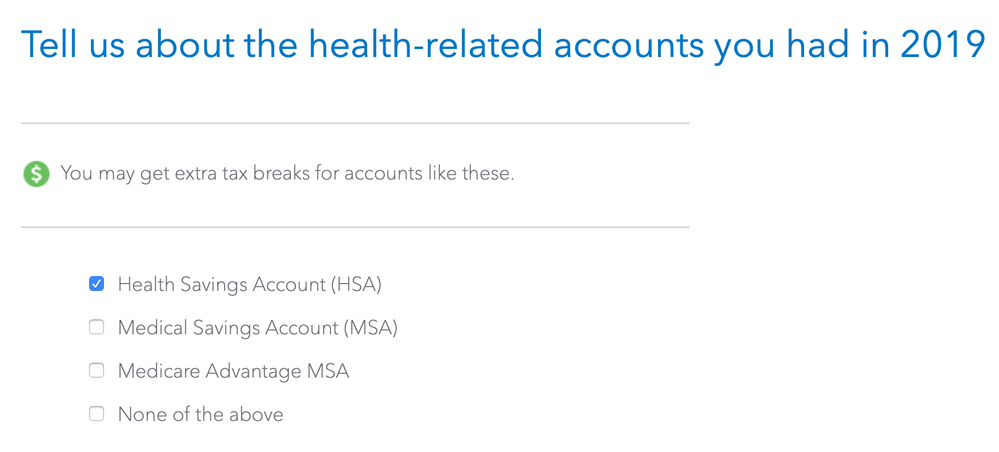Click the Health Savings Account (HSA) label
This screenshot has height=452, width=999.
click(x=250, y=284)
